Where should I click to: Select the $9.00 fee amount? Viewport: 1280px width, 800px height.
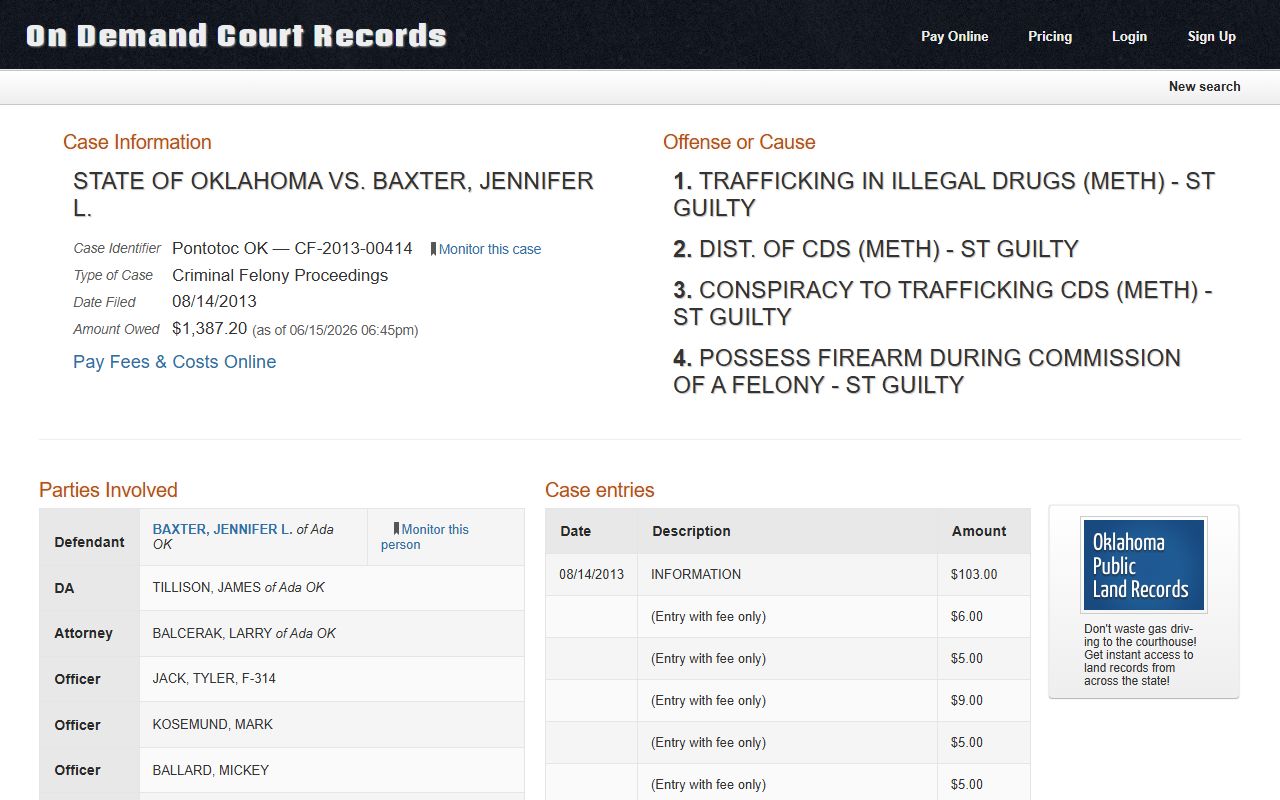(967, 700)
